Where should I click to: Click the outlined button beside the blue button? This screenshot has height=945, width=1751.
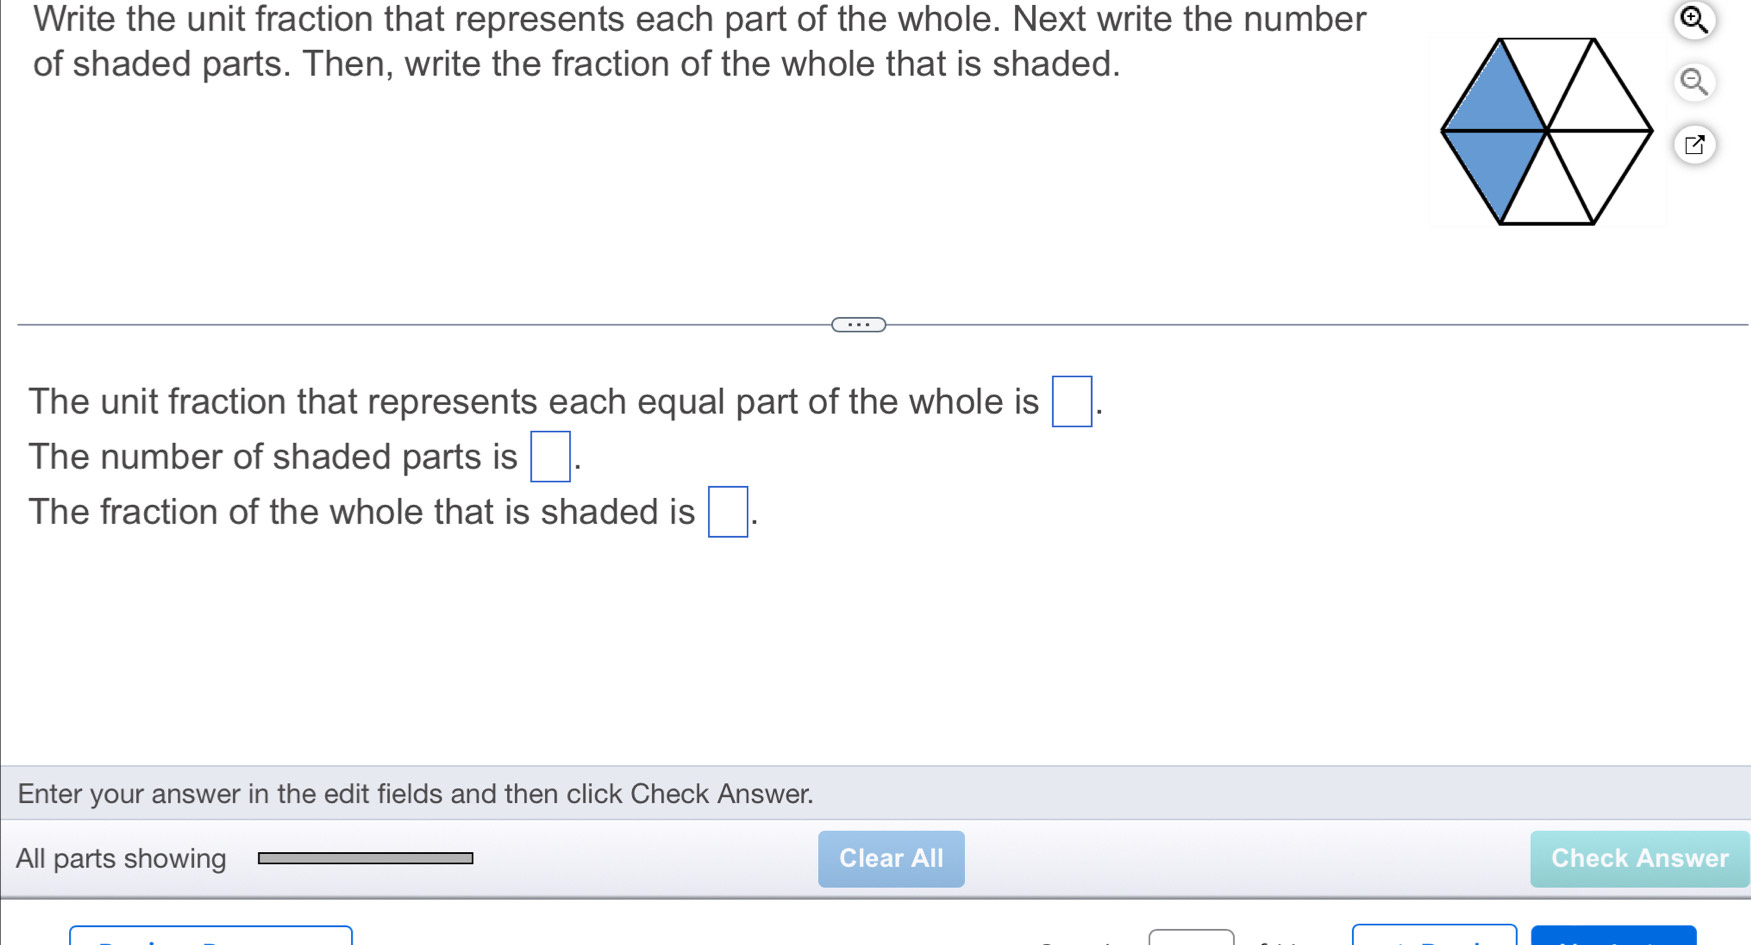pyautogui.click(x=1434, y=936)
